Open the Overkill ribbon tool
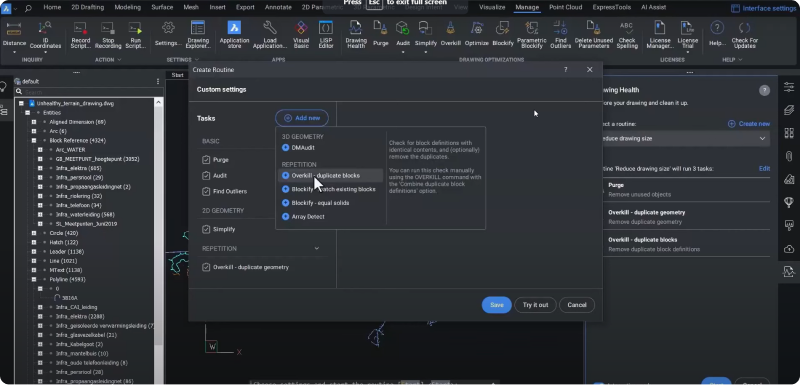800x385 pixels. 451,34
